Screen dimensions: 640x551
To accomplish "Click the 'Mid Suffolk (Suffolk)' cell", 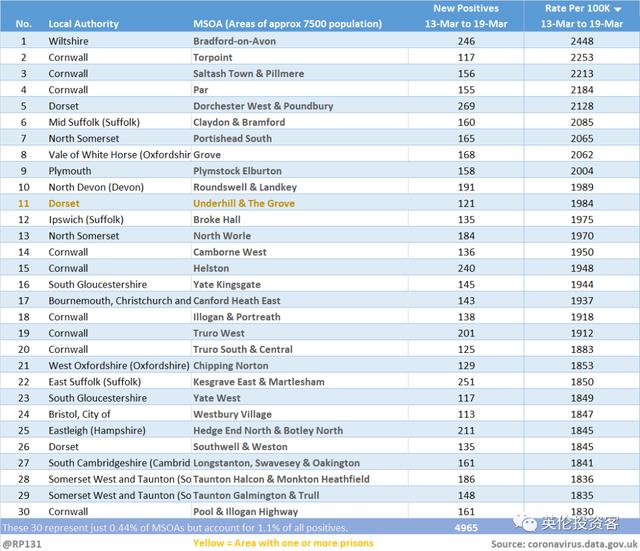I will [x=94, y=122].
